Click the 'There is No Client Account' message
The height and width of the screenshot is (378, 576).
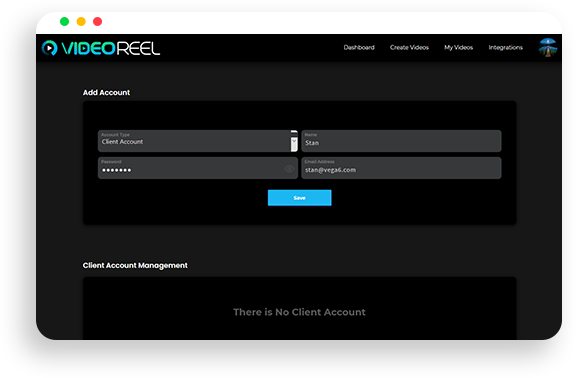point(299,312)
